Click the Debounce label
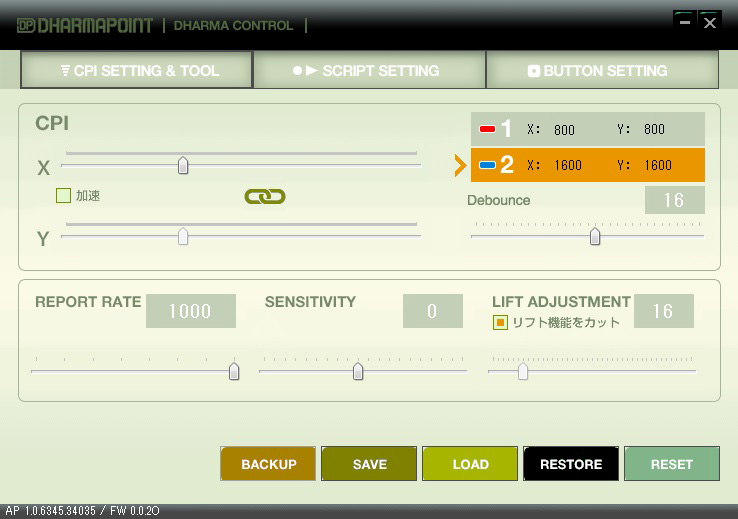 pos(498,200)
